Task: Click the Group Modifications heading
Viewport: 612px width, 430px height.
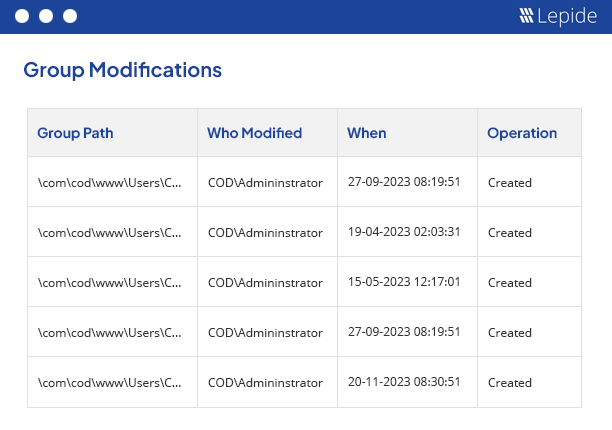Action: [122, 70]
